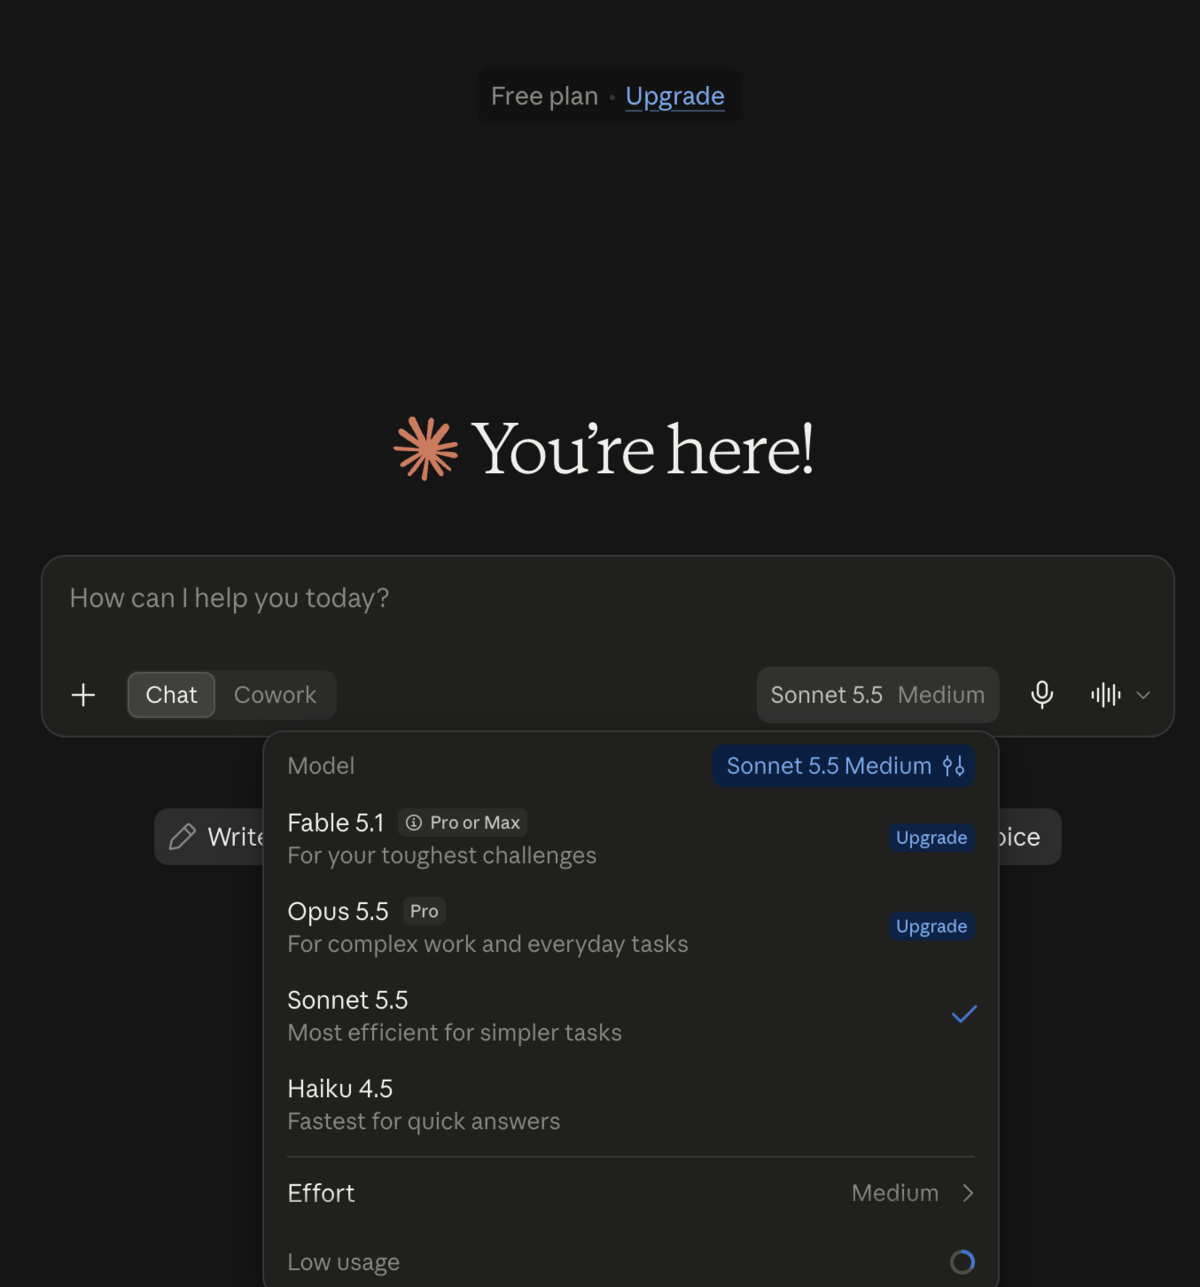Click the pencil icon on Write chip
This screenshot has width=1200, height=1287.
182,837
